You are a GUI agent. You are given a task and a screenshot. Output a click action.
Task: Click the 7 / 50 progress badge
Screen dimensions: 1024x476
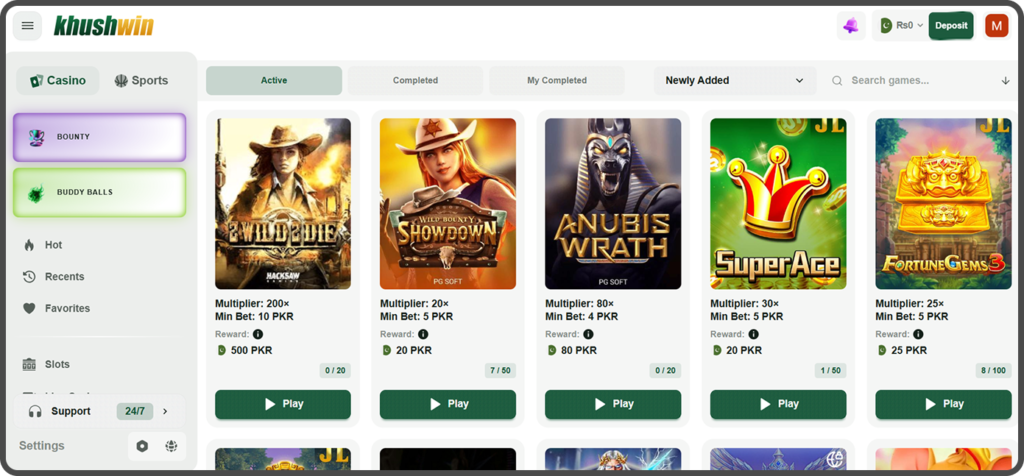pyautogui.click(x=500, y=370)
